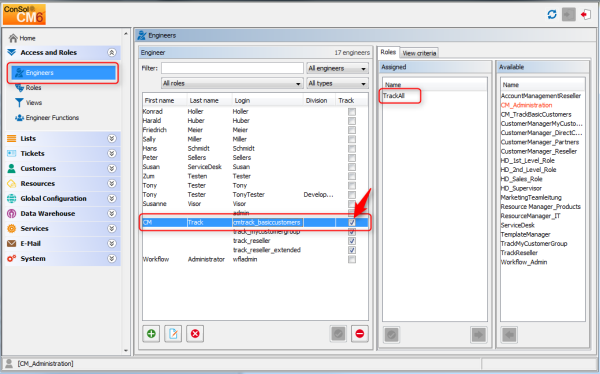Click green add engineer button

[151, 334]
